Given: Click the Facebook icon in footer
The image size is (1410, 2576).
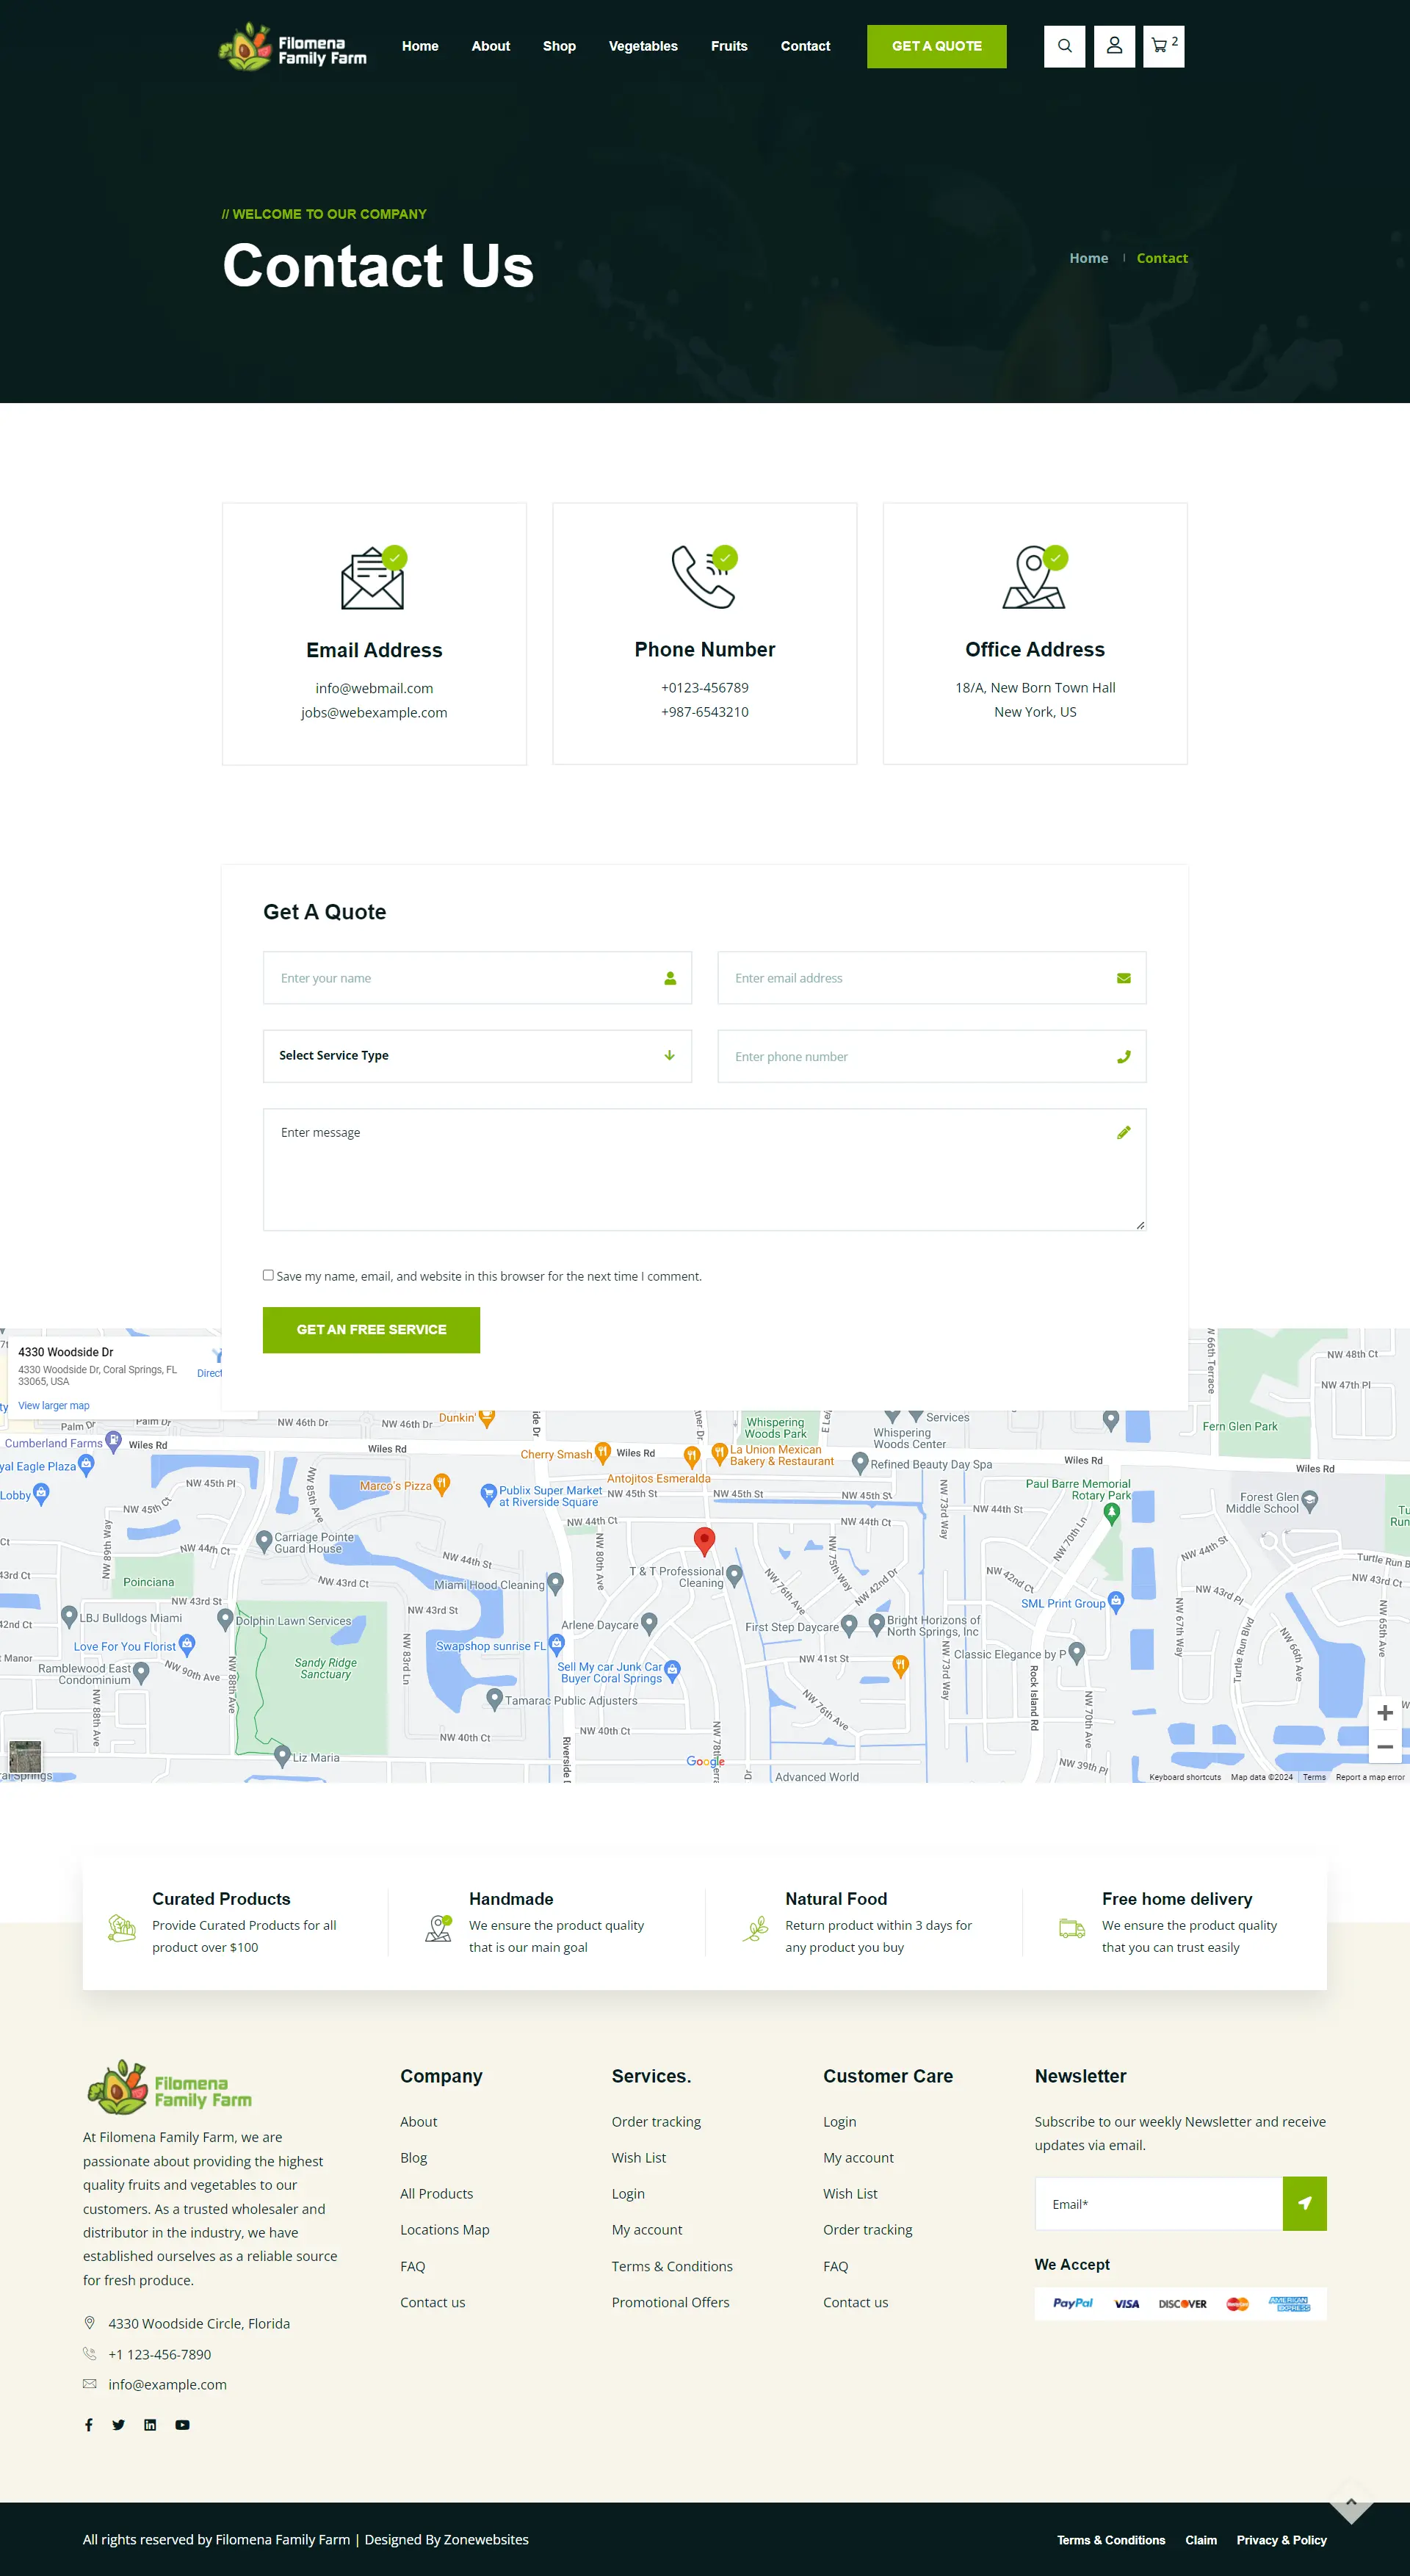Looking at the screenshot, I should pyautogui.click(x=89, y=2425).
